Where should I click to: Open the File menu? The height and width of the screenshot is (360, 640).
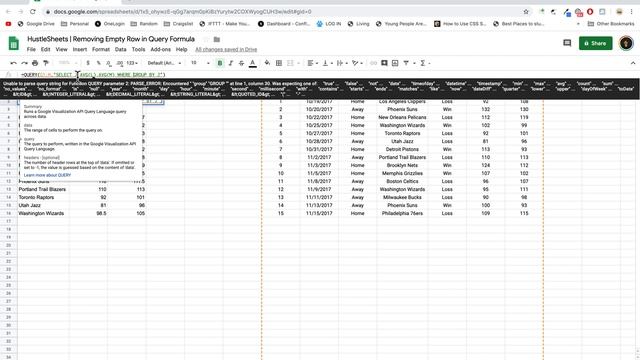31,49
